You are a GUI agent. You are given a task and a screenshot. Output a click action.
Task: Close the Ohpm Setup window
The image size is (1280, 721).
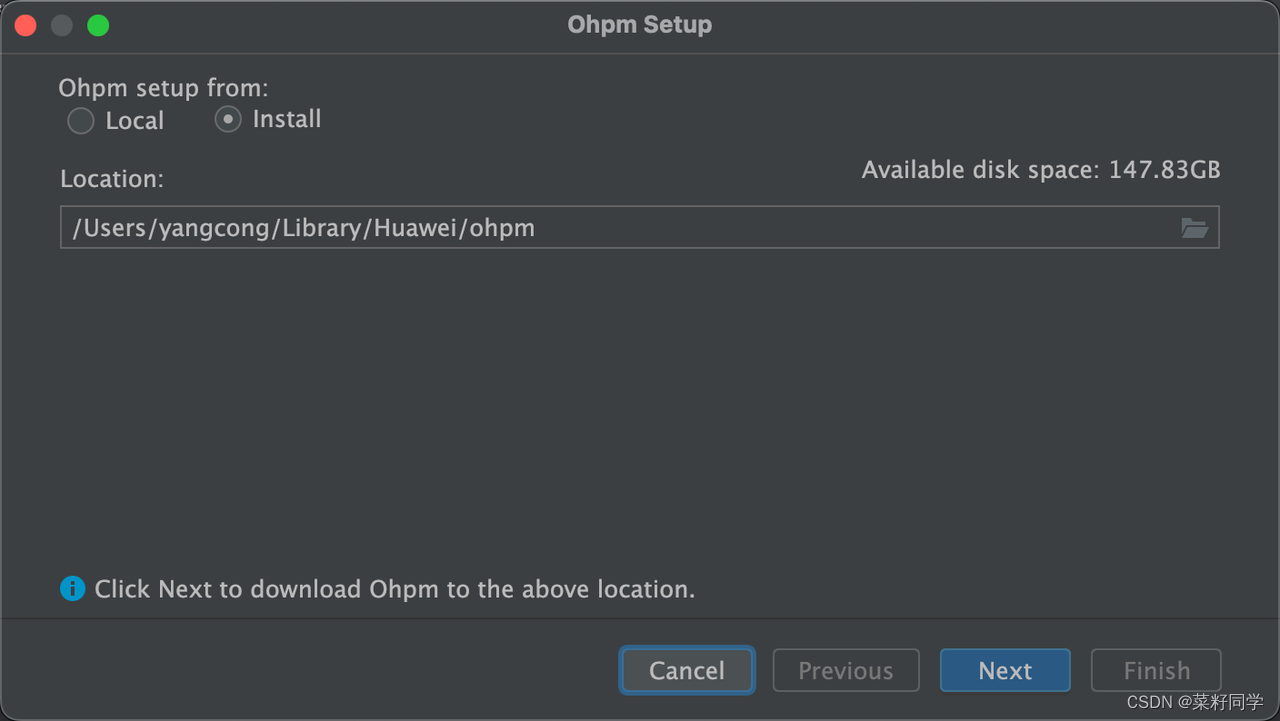(x=26, y=25)
